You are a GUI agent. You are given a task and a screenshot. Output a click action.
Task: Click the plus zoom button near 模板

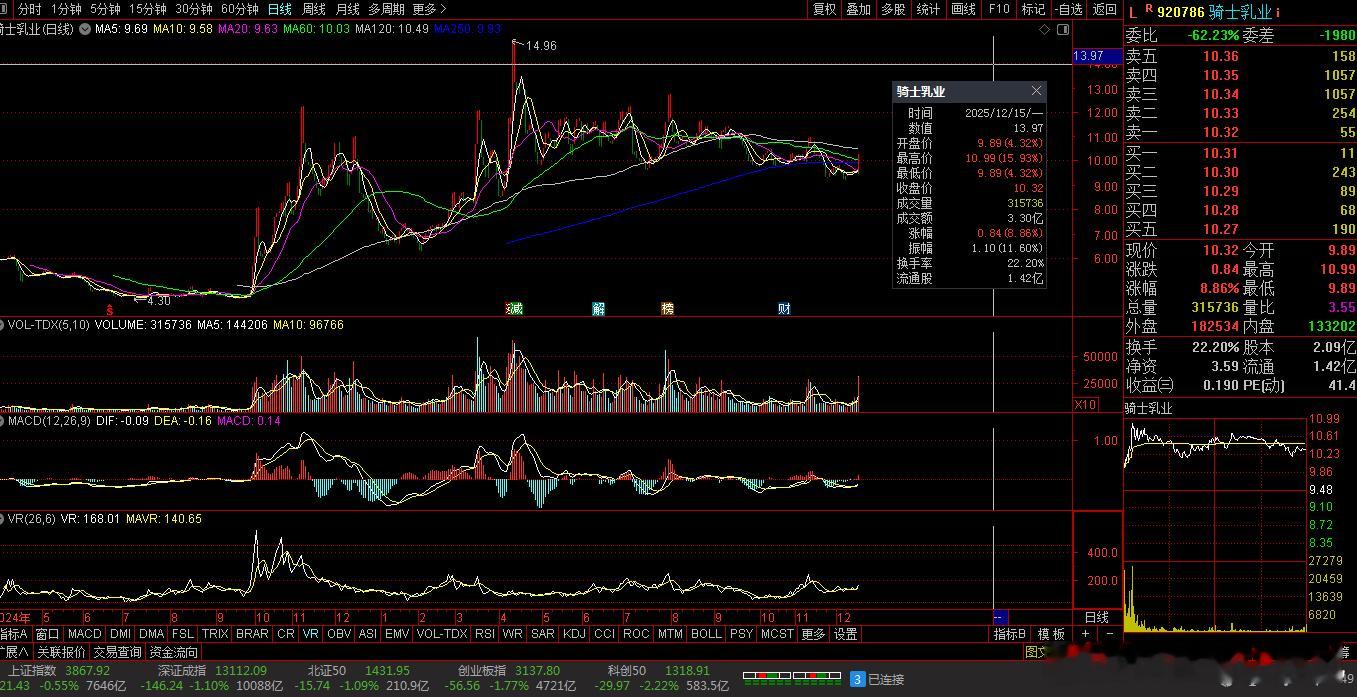pyautogui.click(x=1086, y=633)
